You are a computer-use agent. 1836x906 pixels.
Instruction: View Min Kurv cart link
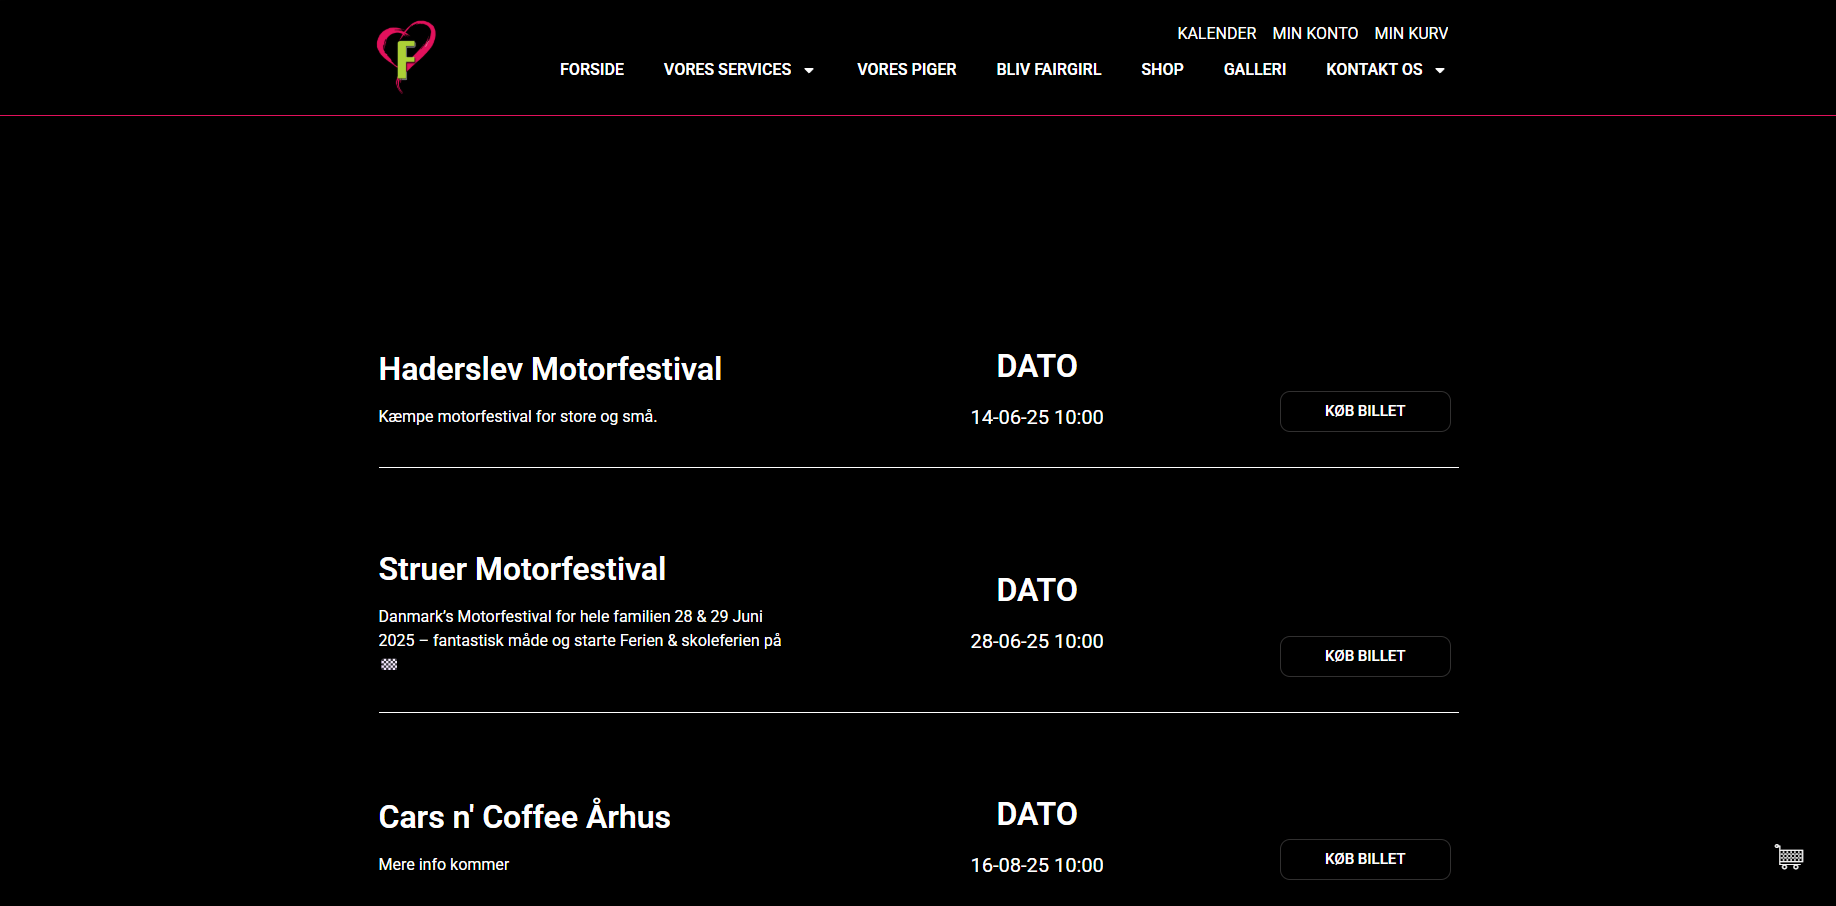click(1411, 33)
